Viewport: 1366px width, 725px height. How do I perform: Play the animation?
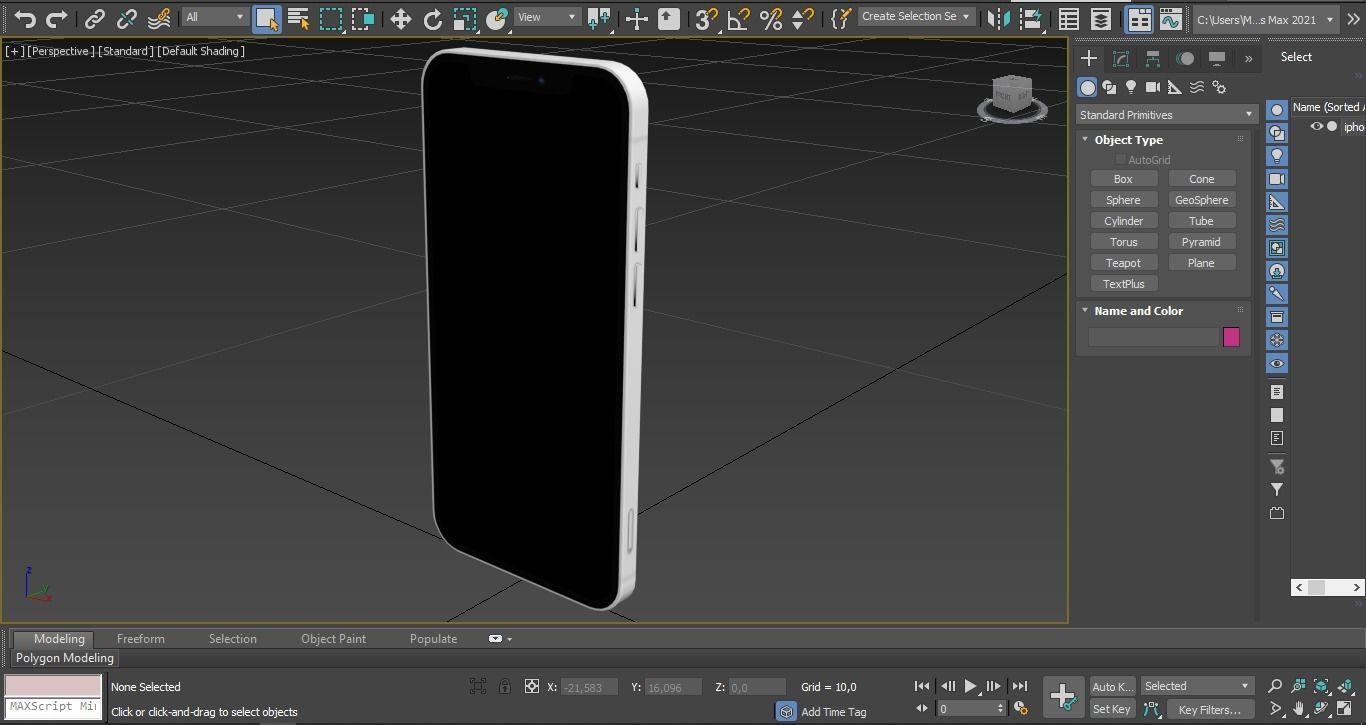click(970, 686)
